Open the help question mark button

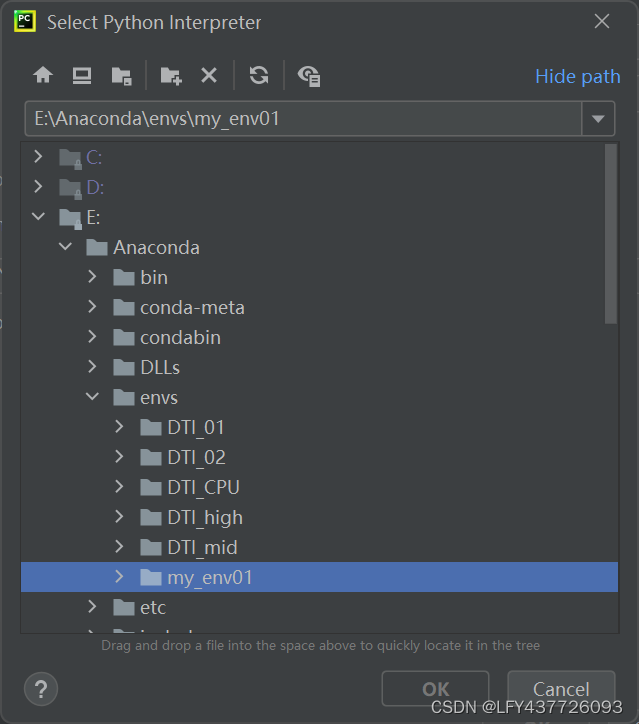(x=41, y=689)
